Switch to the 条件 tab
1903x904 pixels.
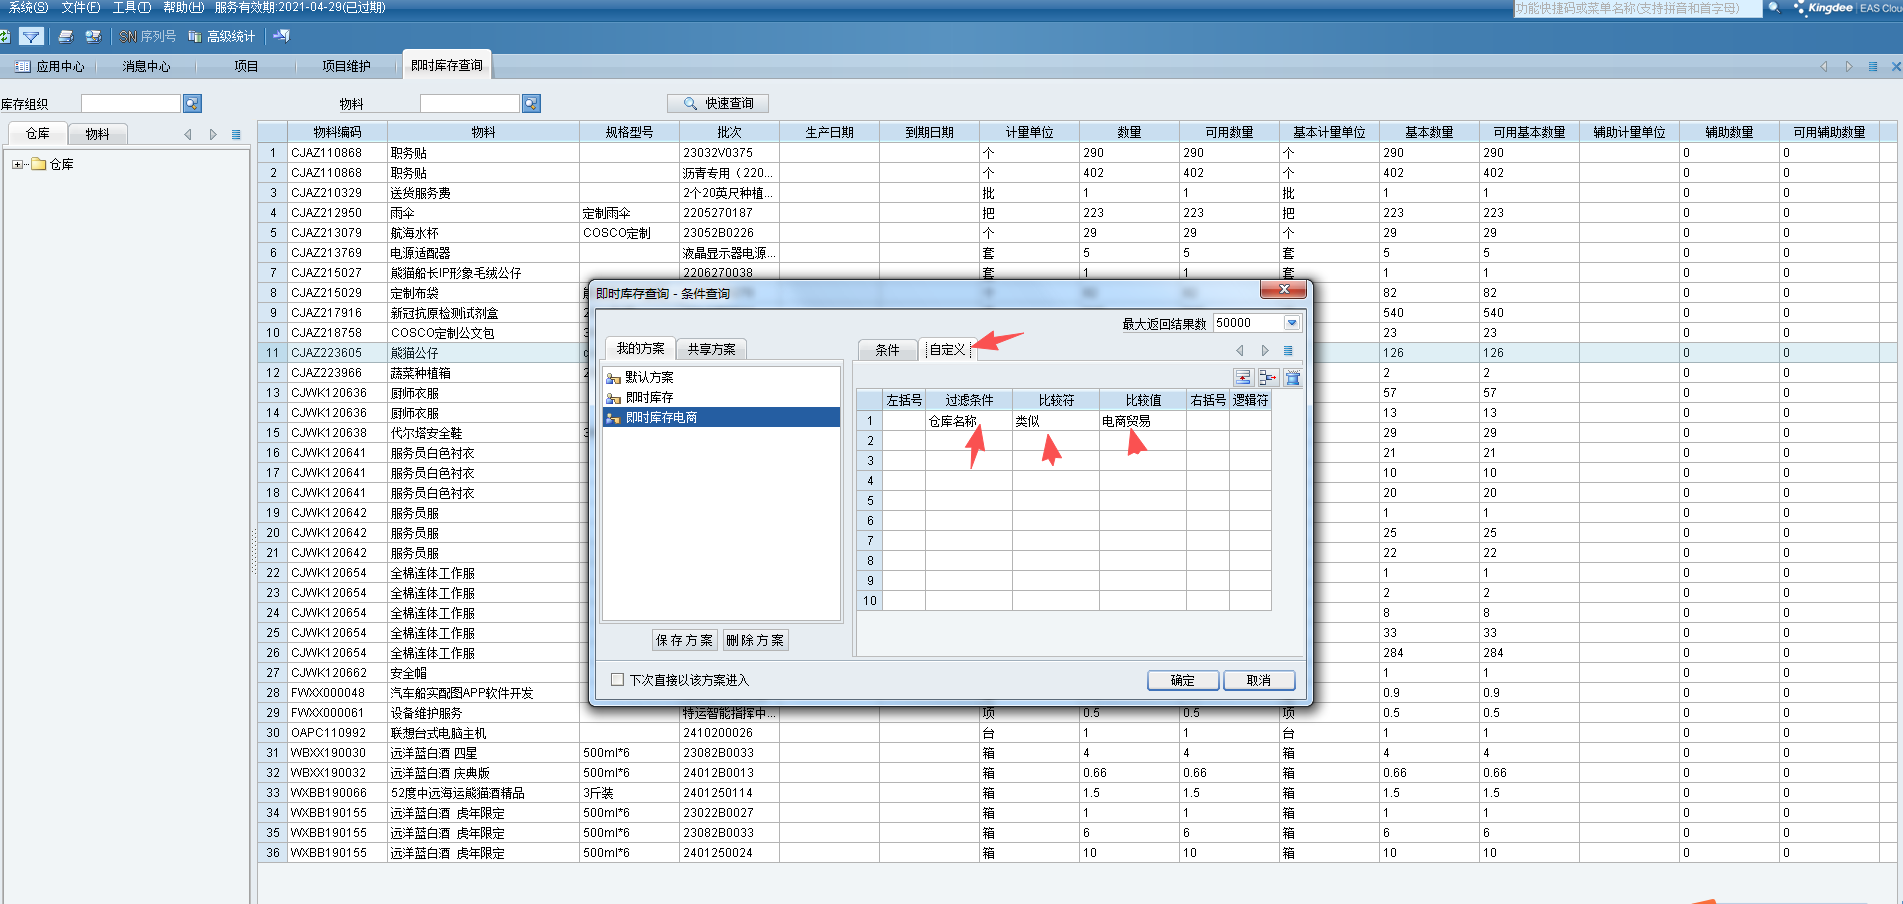887,350
